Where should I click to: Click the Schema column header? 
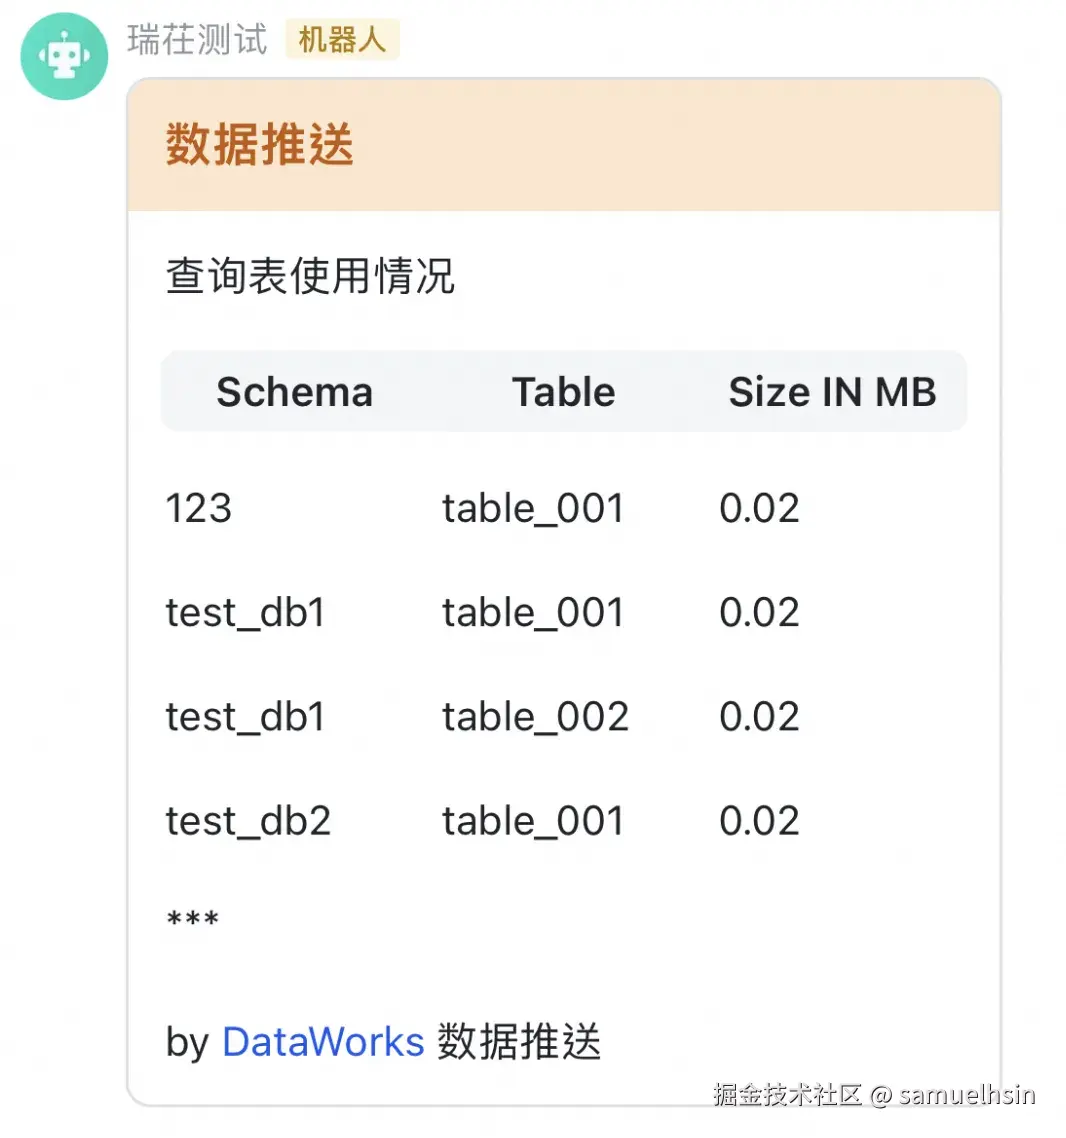[294, 392]
